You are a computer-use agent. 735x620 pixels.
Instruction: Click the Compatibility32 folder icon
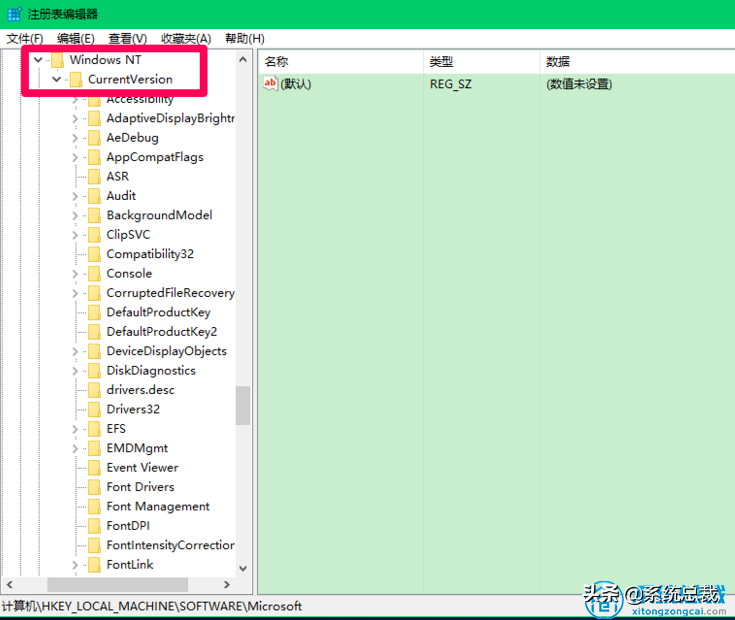[94, 254]
